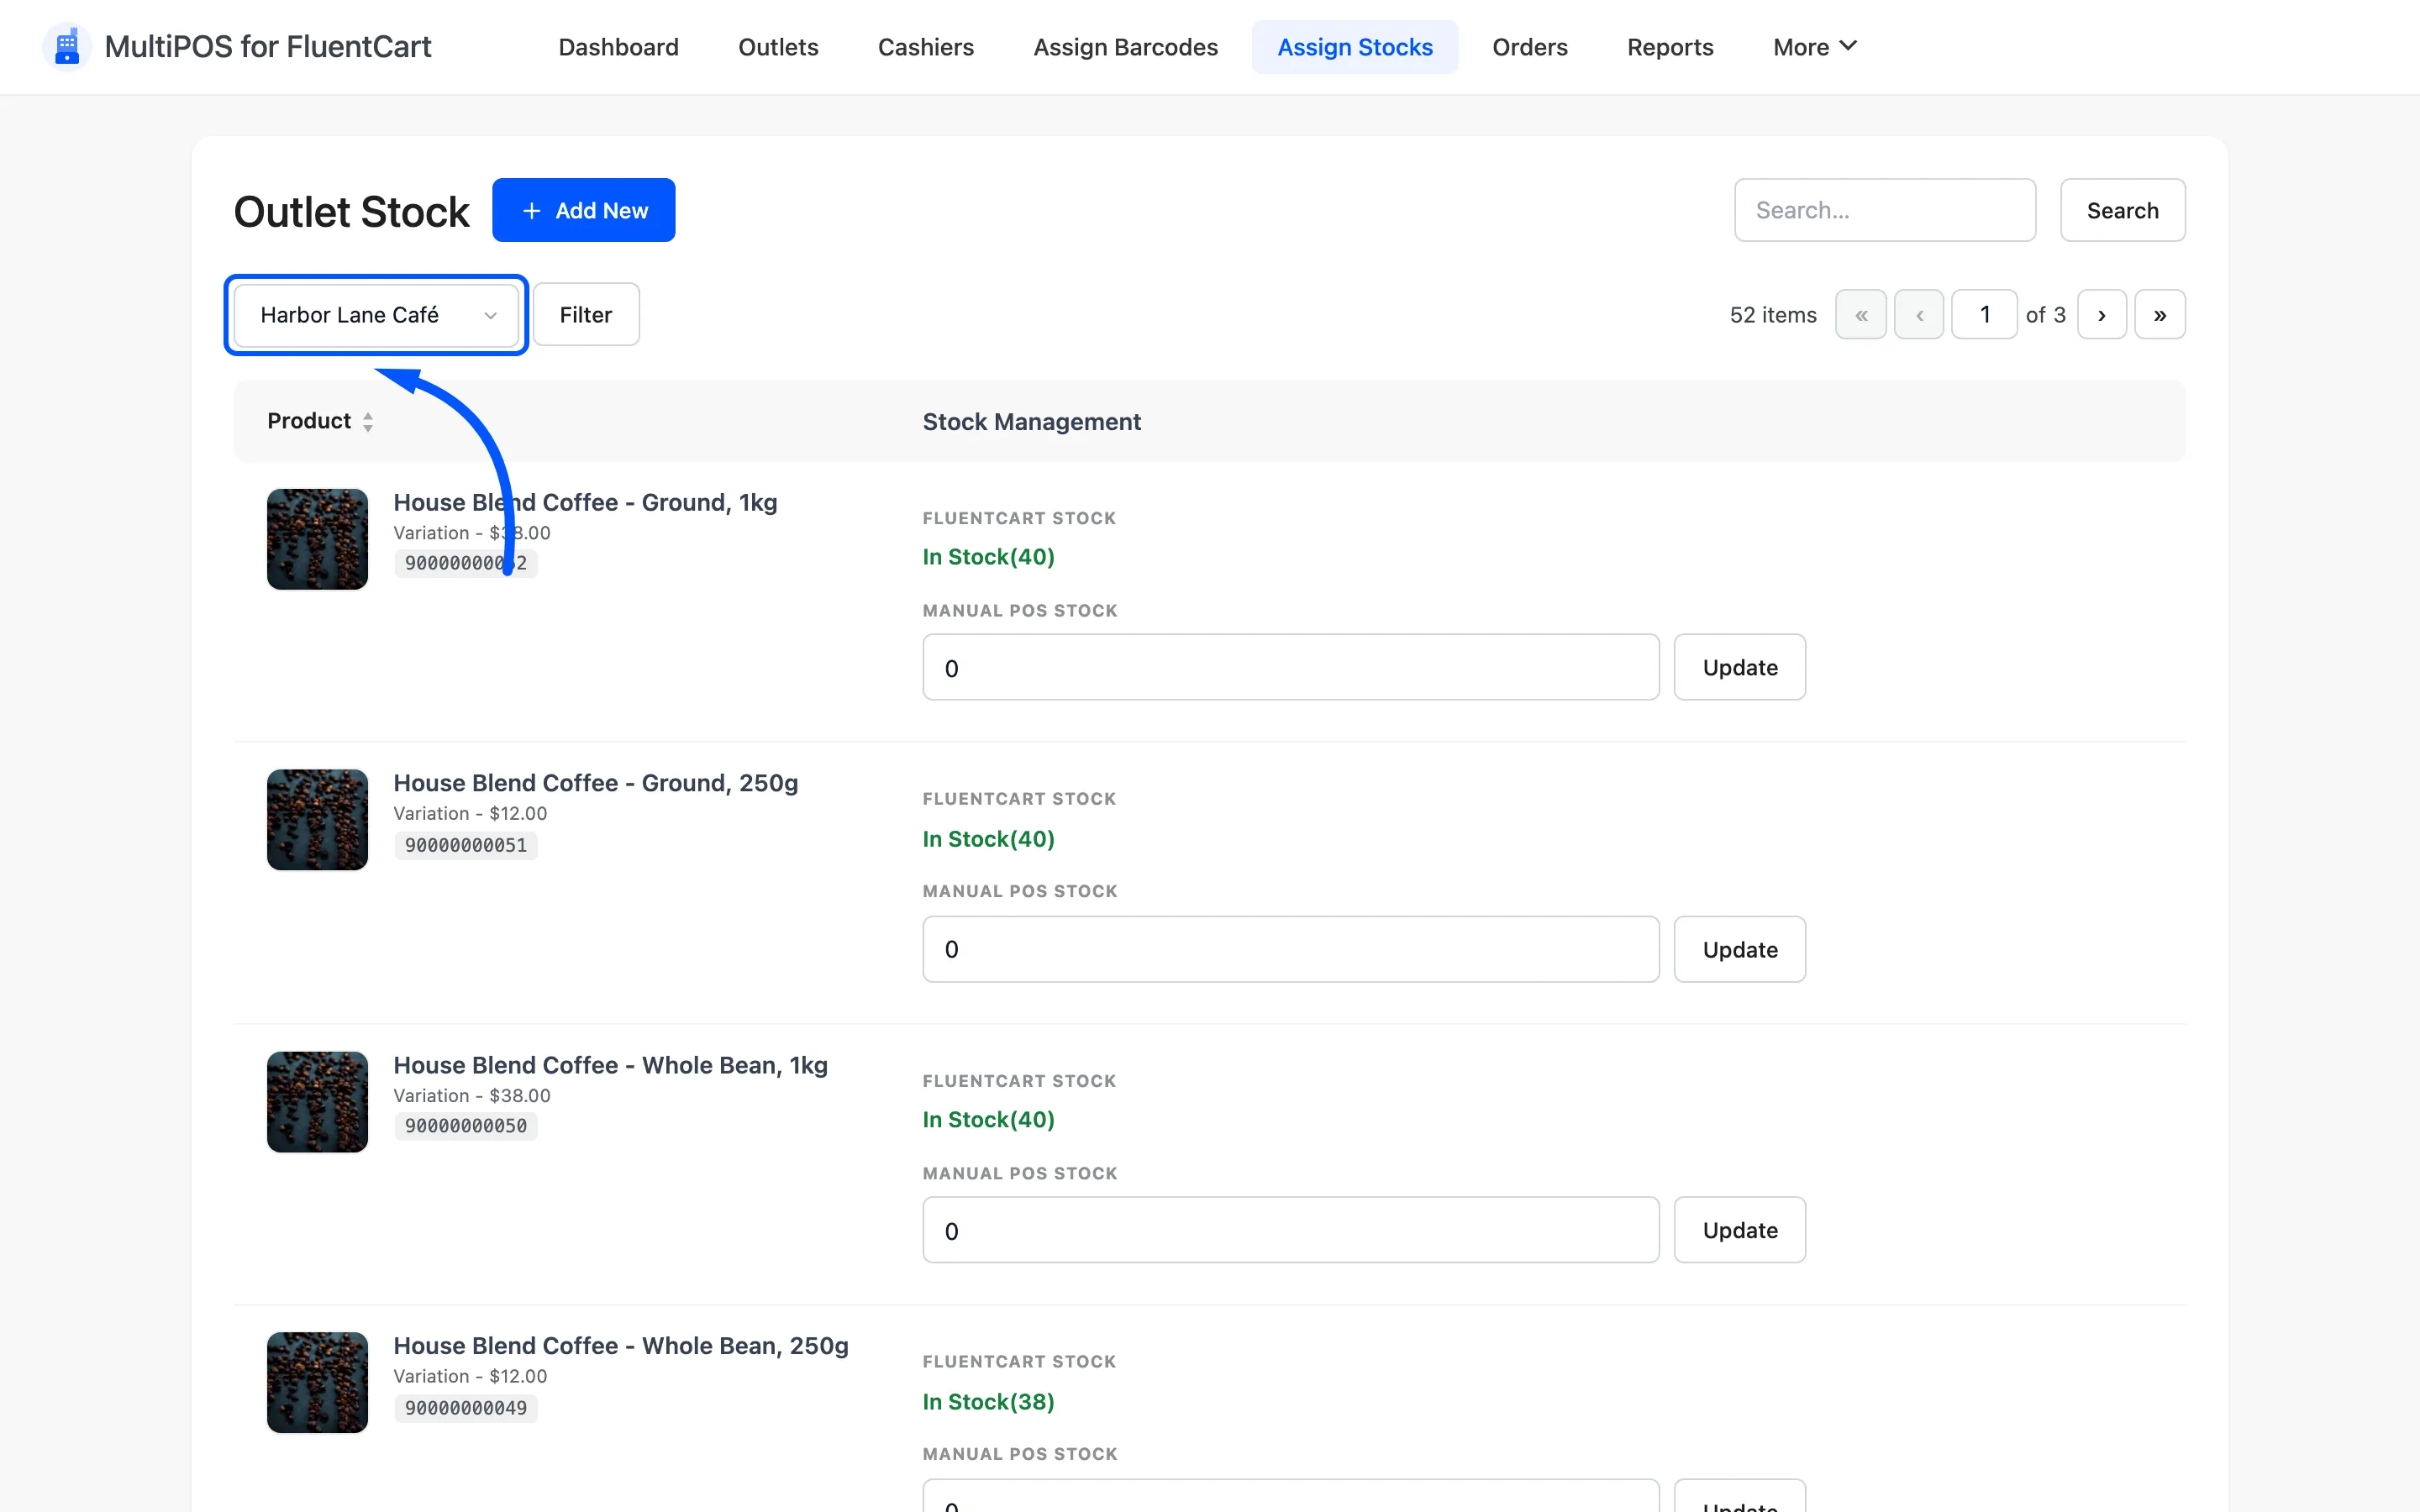Image resolution: width=2420 pixels, height=1512 pixels.
Task: Click the MultiPOS building logo icon
Action: (67, 47)
